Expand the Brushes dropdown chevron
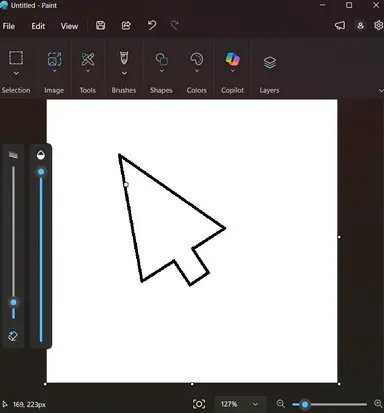Screen dimensions: 384x413 [x=124, y=73]
